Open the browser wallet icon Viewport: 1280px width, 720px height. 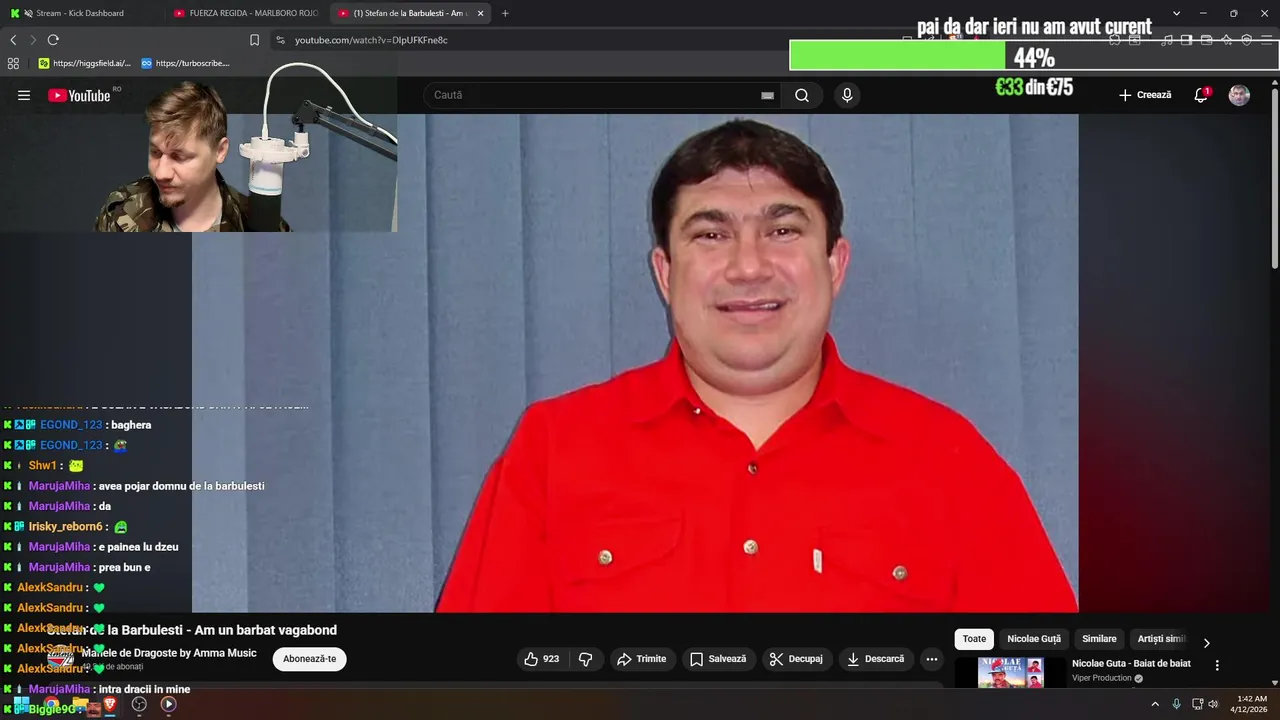coord(1206,40)
